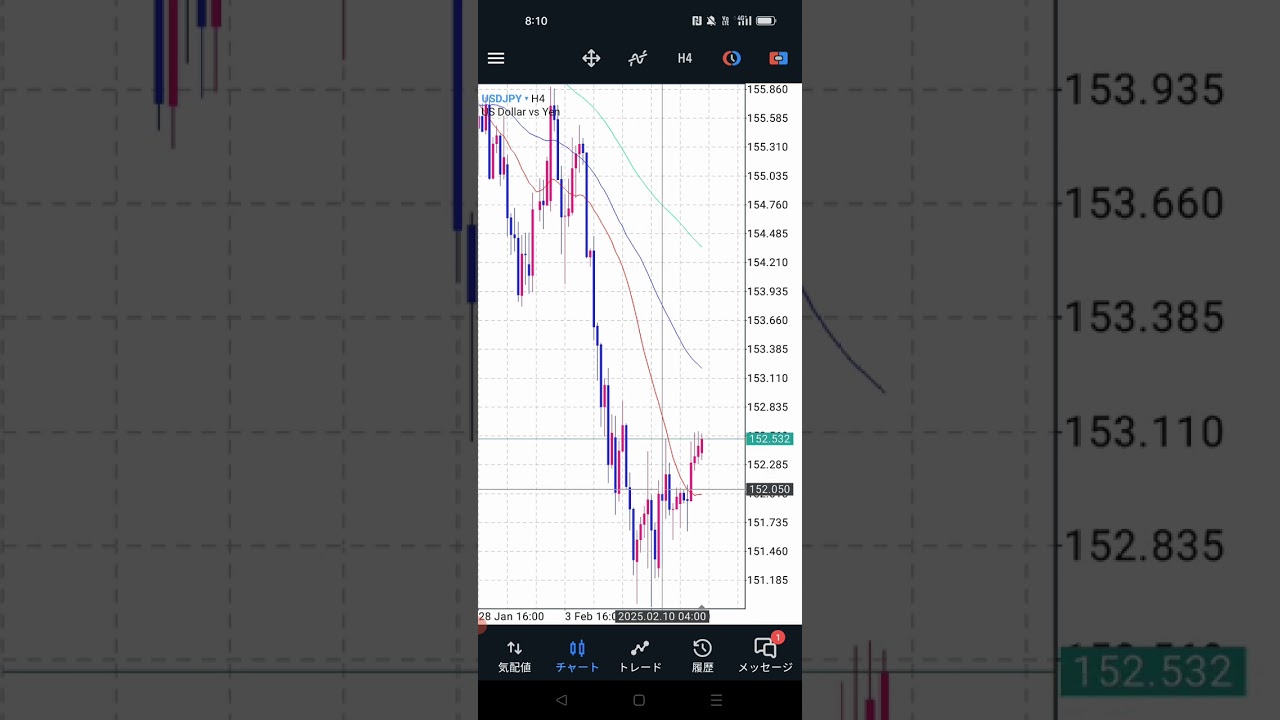The image size is (1280, 720).
Task: Click the 152.050 crosshair price label
Action: tap(769, 490)
